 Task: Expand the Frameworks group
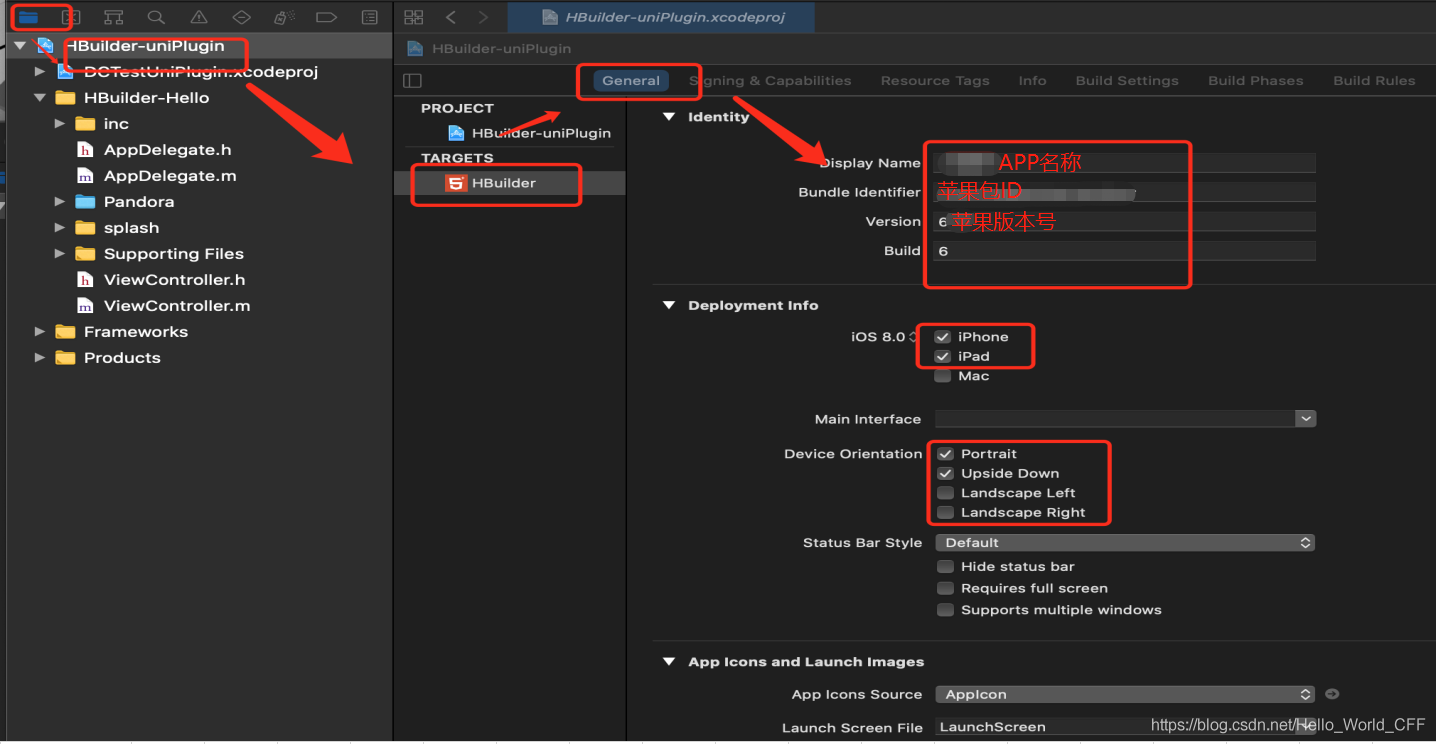[x=40, y=332]
